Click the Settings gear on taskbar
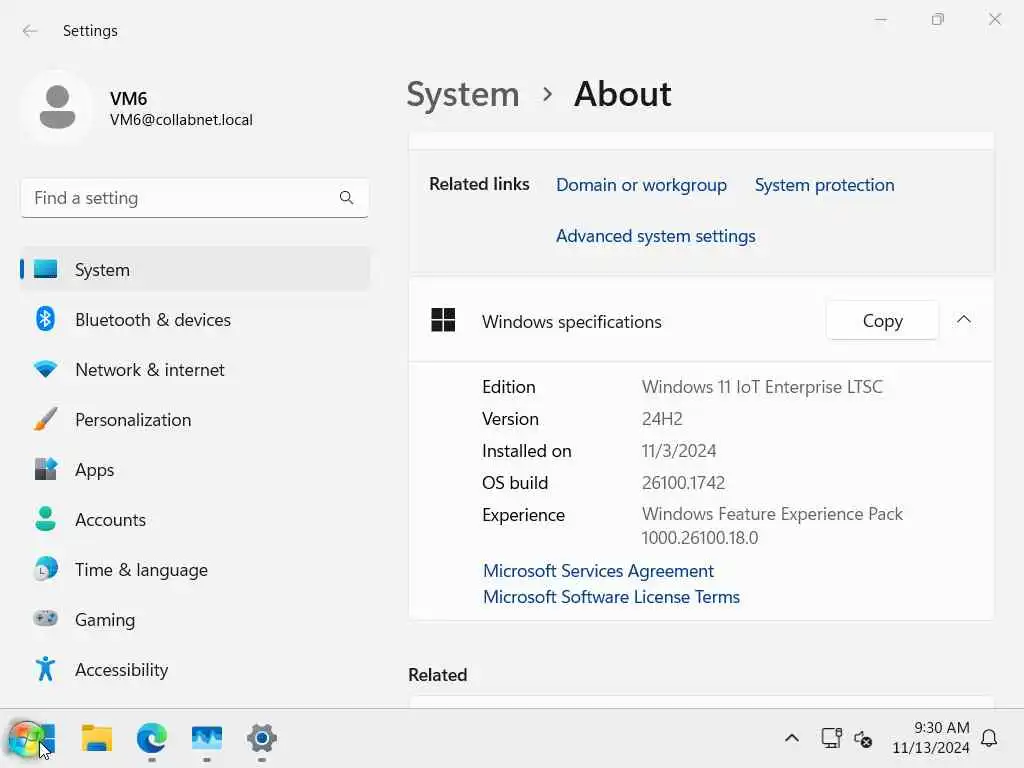 click(x=262, y=739)
